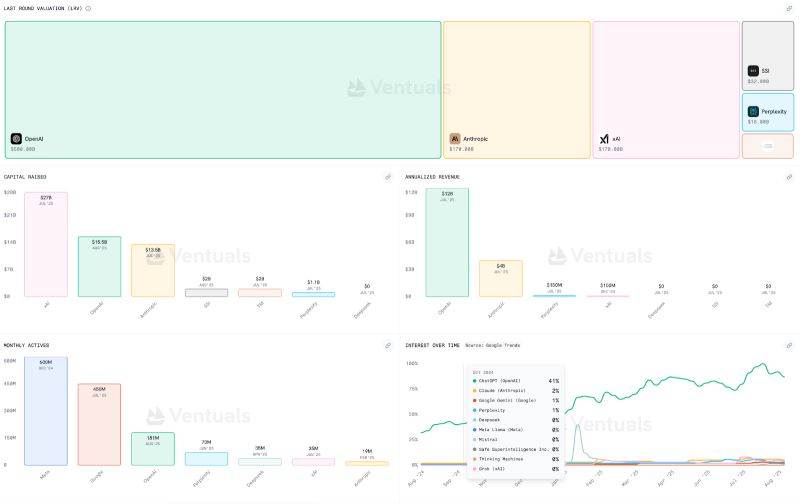Click the Perplexity logo in the treemap
Viewport: 800px width, 504px height.
coord(753,111)
